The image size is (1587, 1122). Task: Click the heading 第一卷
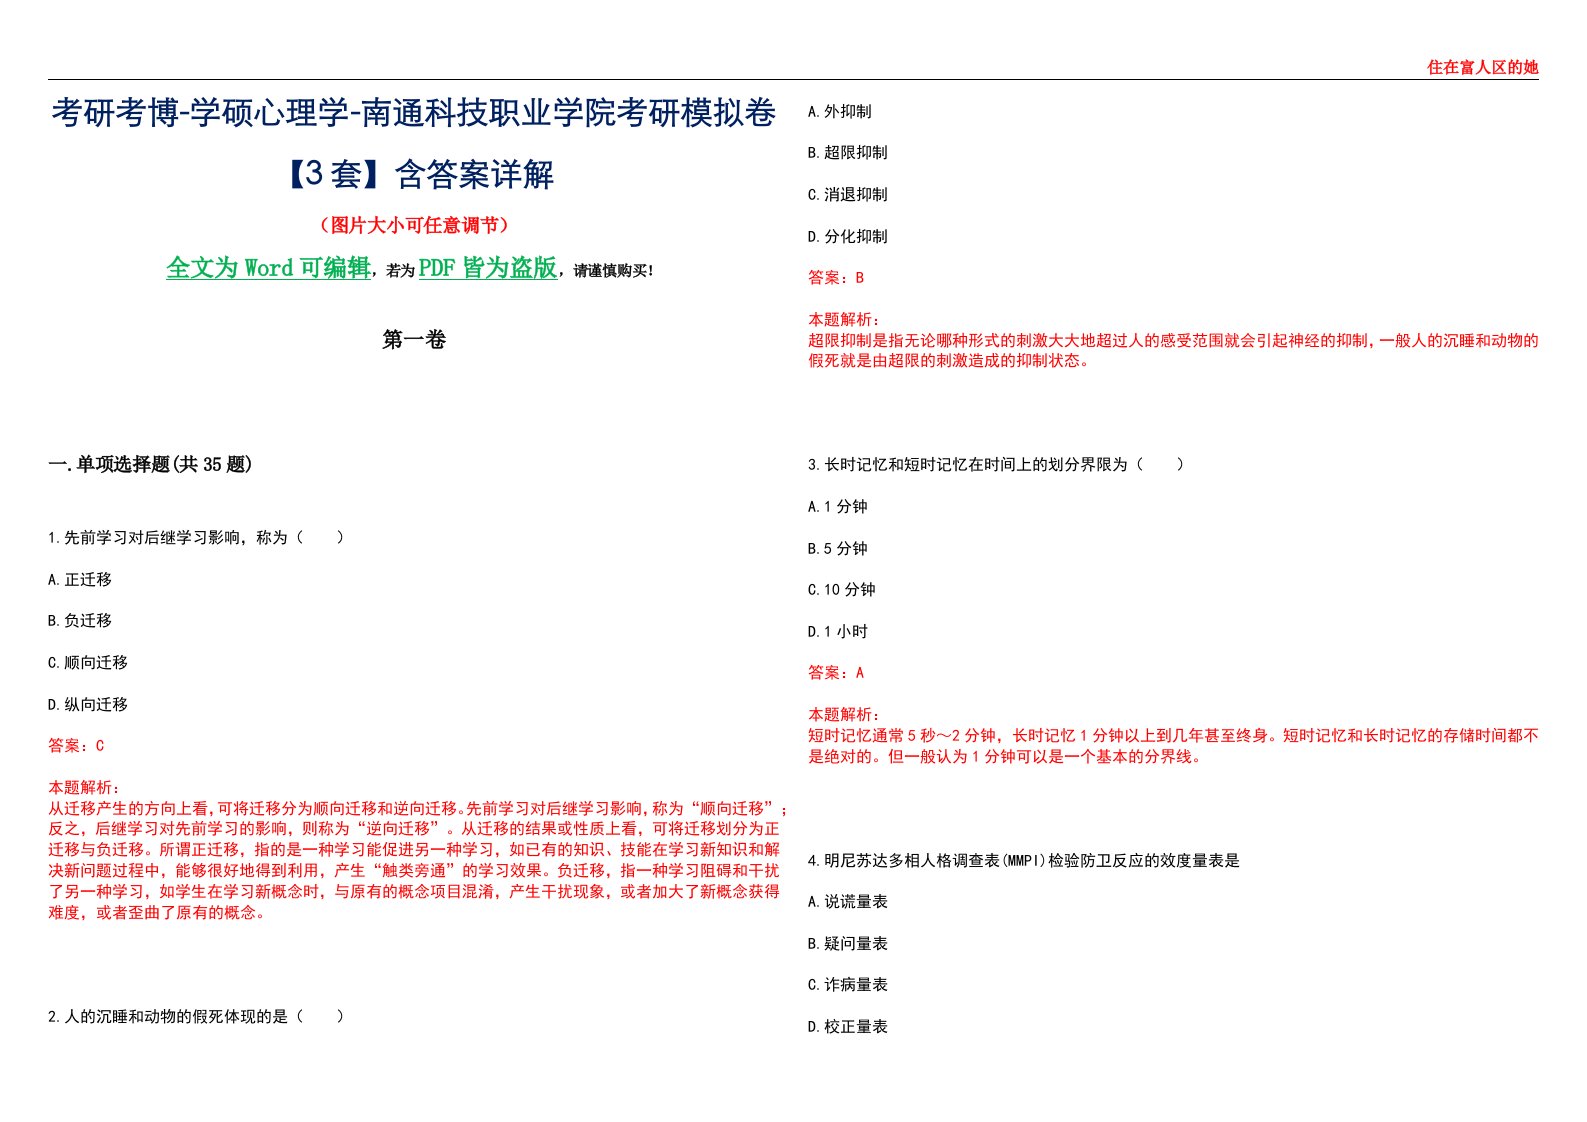click(x=414, y=340)
